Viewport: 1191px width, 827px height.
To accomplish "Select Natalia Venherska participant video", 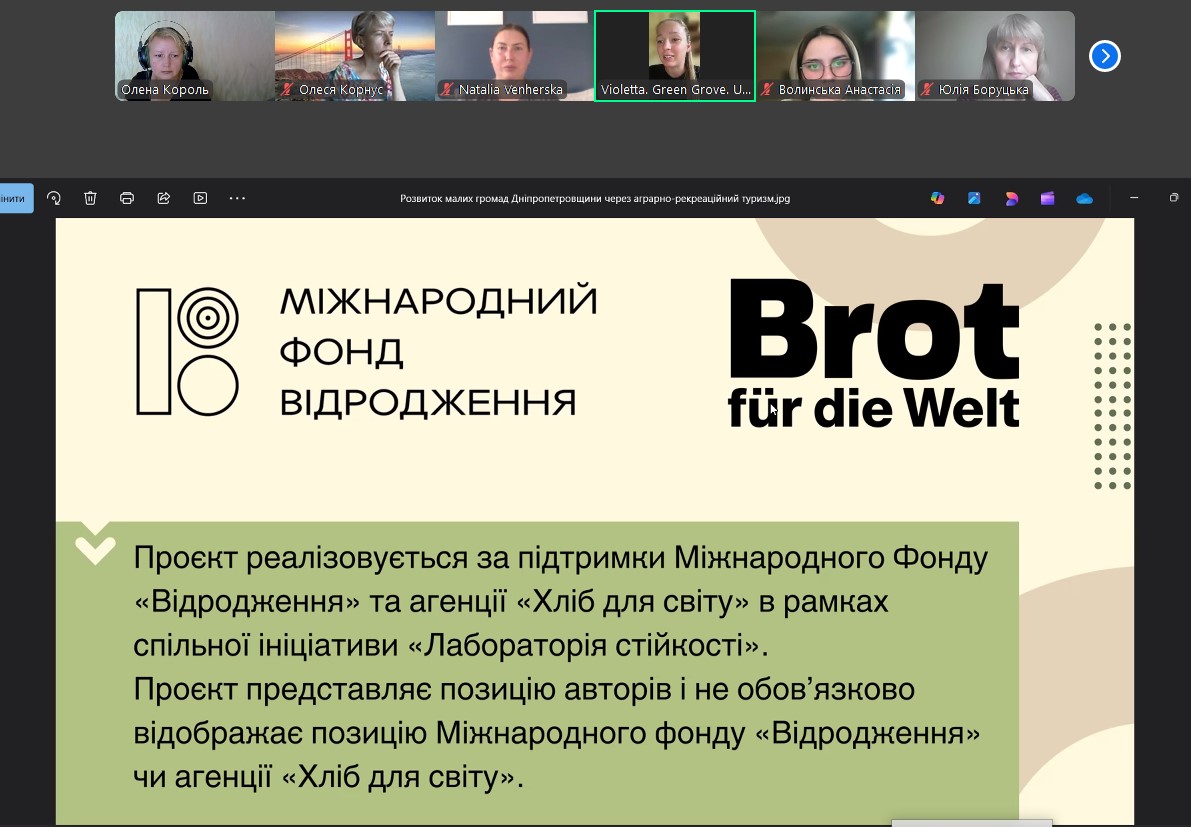I will click(x=514, y=55).
